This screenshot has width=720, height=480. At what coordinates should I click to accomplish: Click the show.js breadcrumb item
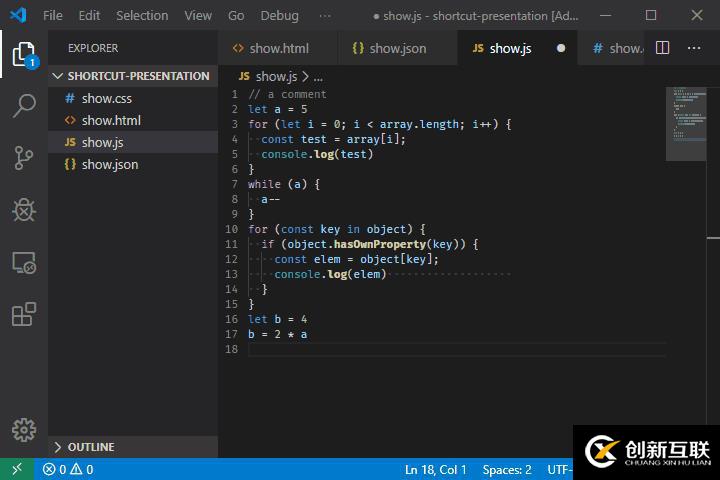pyautogui.click(x=276, y=76)
